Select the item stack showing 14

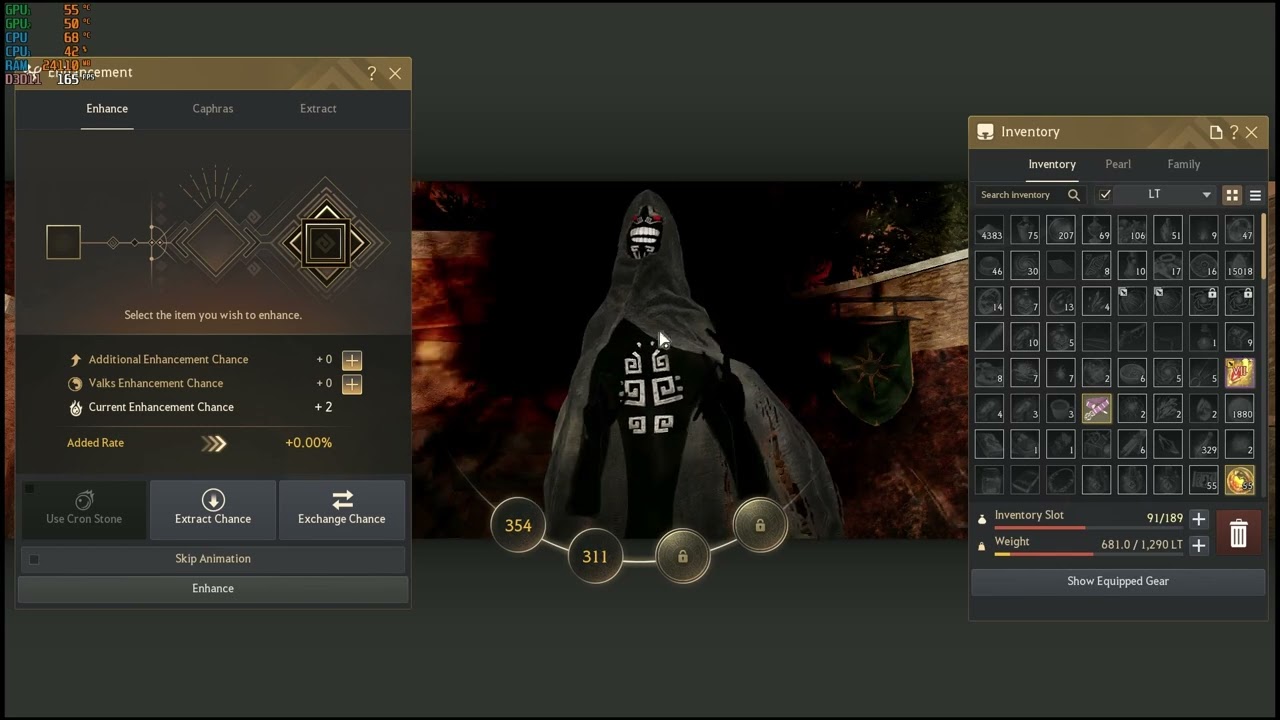coord(990,301)
